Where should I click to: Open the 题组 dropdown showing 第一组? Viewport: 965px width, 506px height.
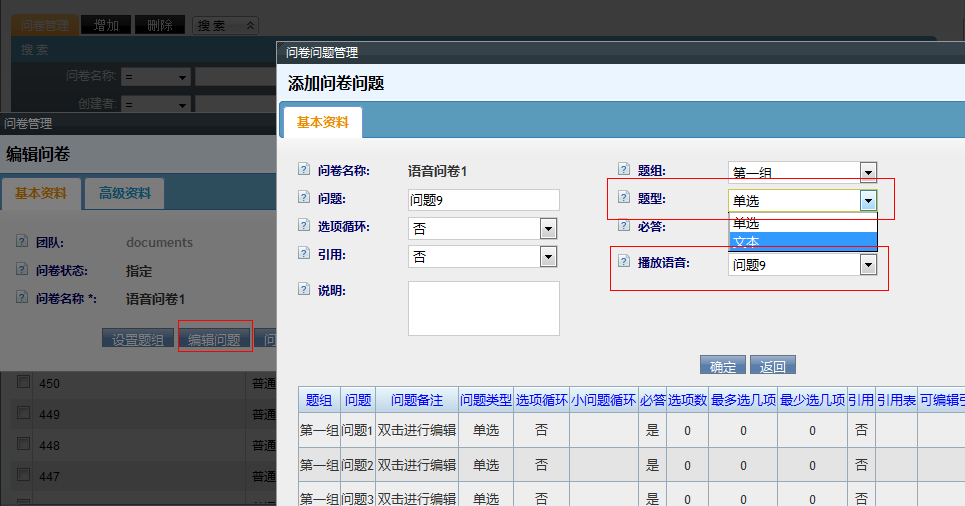868,173
